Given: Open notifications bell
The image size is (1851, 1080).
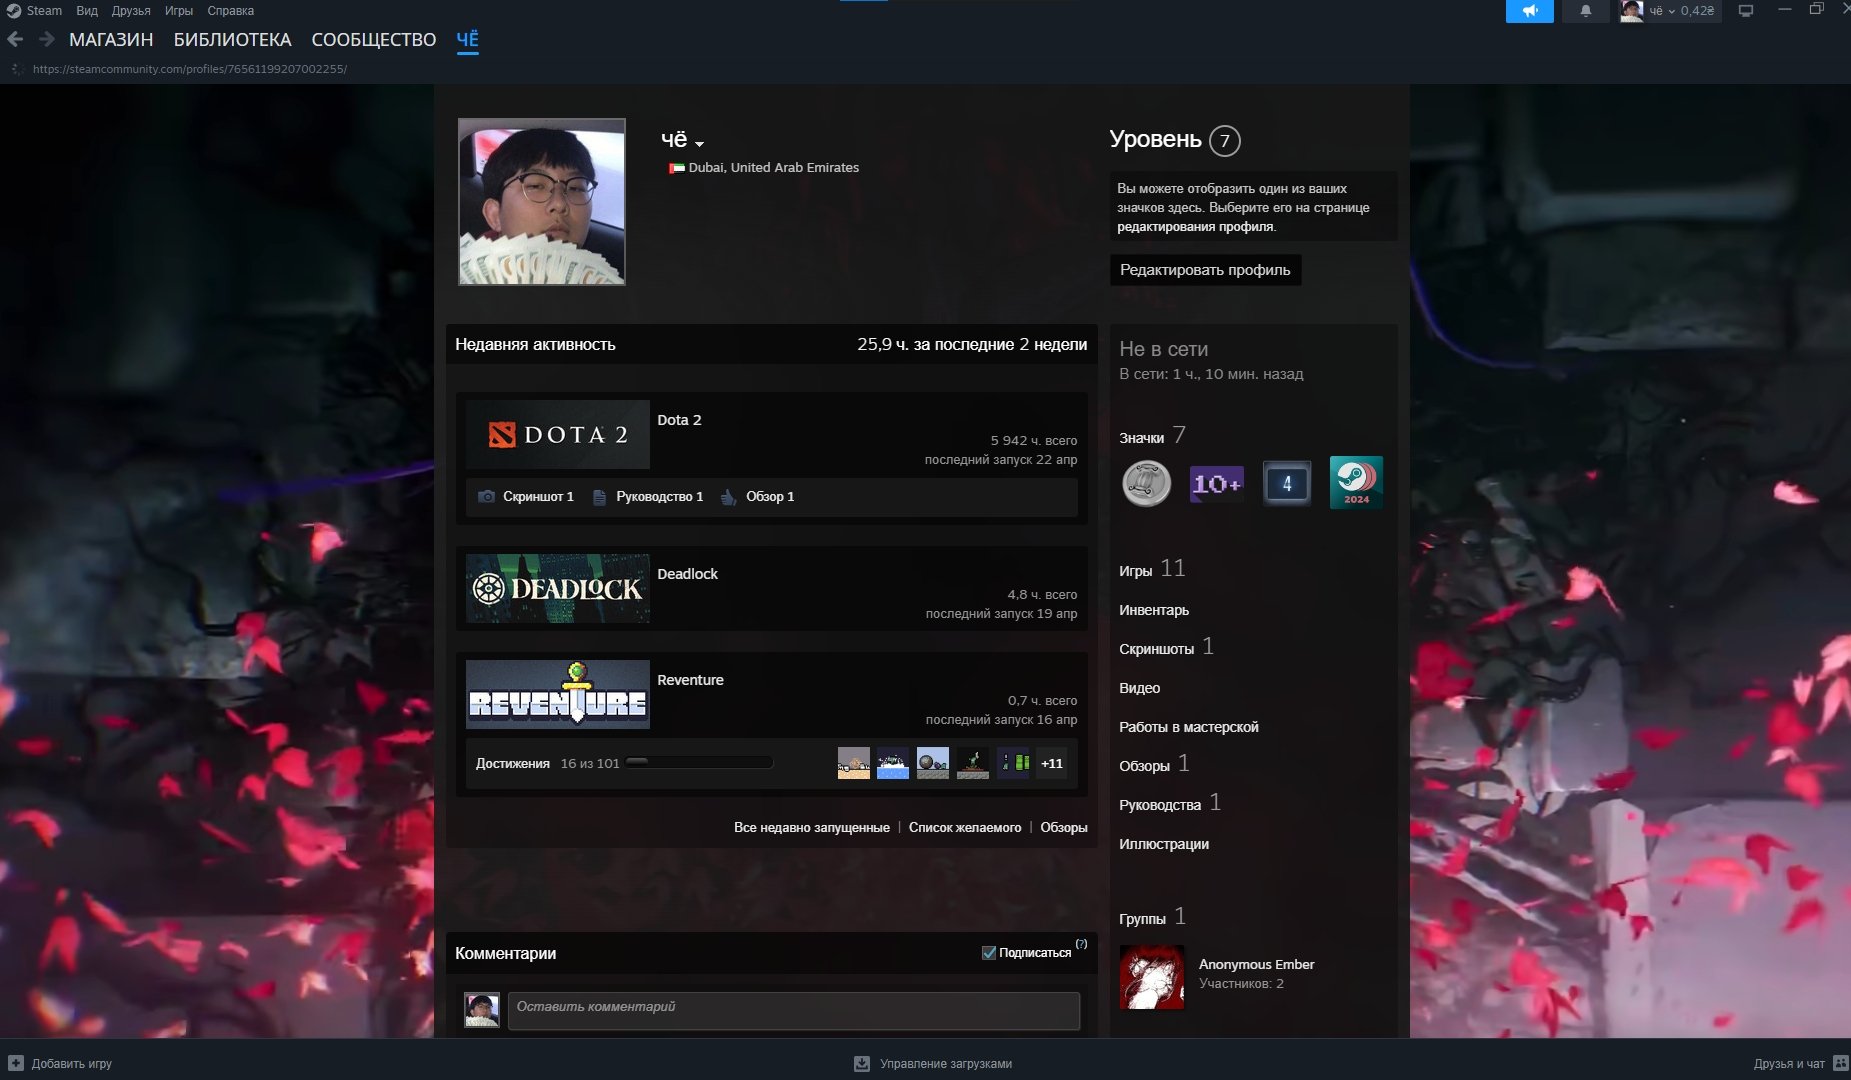Looking at the screenshot, I should [x=1585, y=11].
